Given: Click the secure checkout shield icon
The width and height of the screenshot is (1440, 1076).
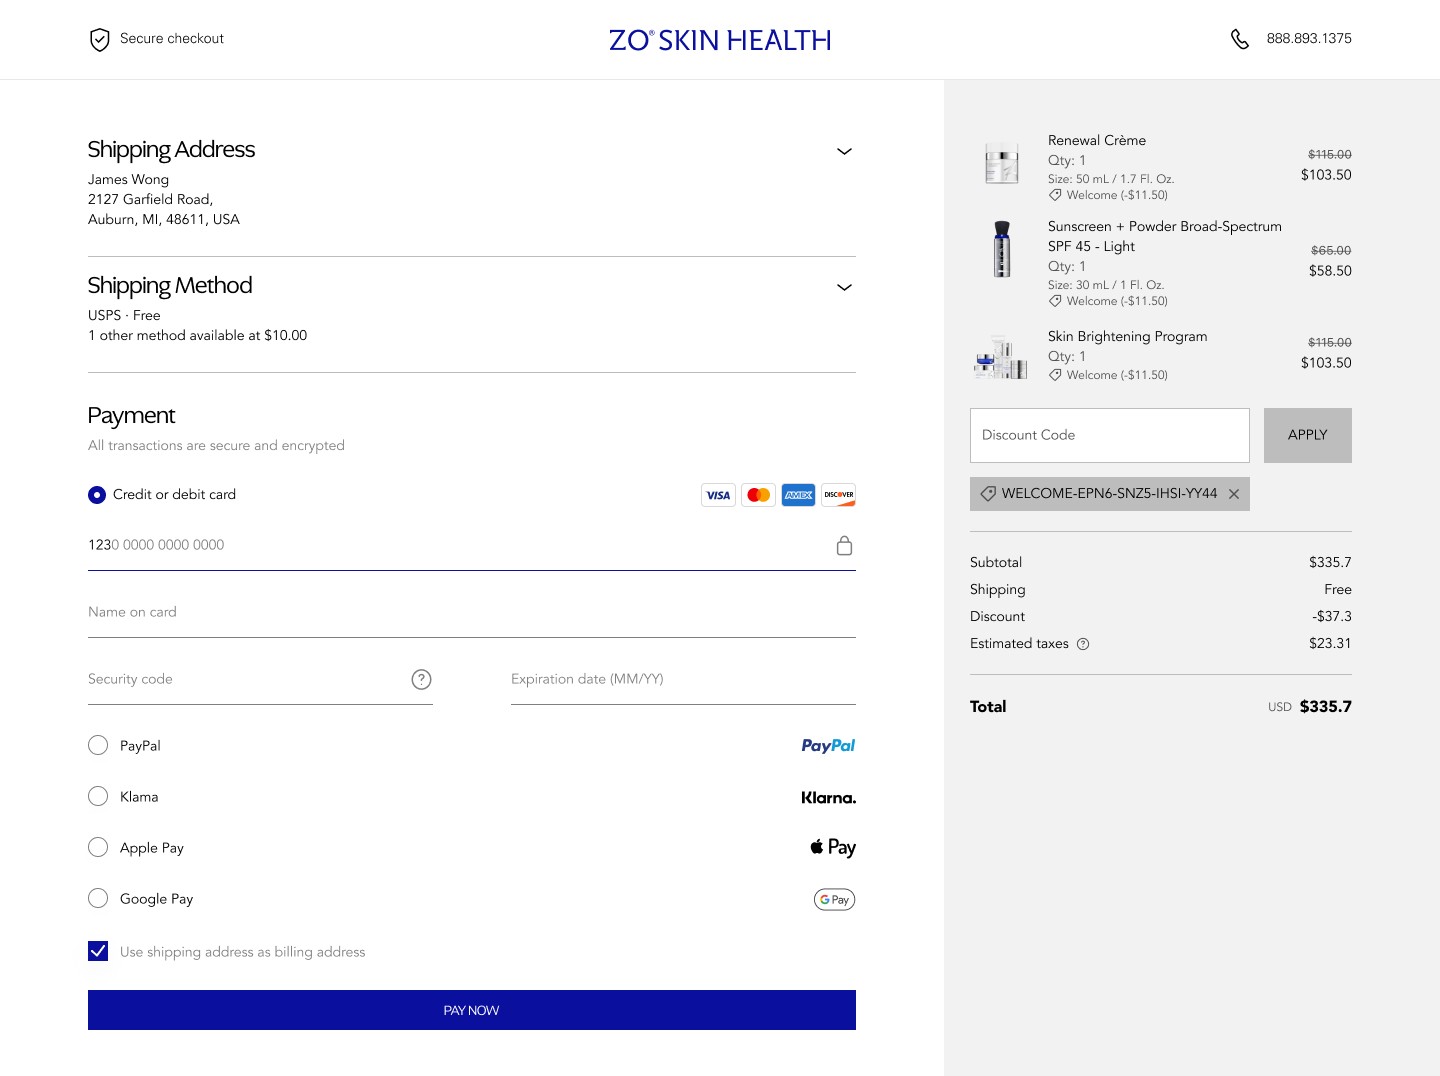Looking at the screenshot, I should (x=99, y=39).
